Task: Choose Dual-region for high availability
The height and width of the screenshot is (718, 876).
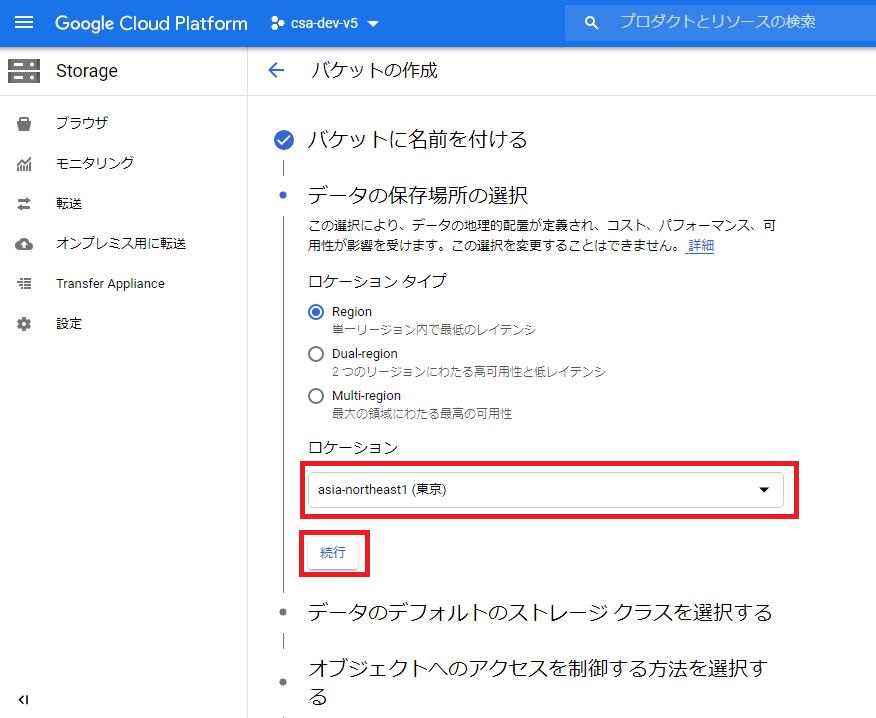Action: [316, 353]
